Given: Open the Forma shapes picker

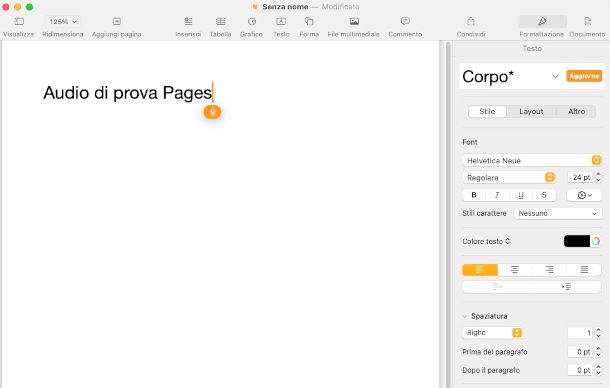Looking at the screenshot, I should coord(309,21).
